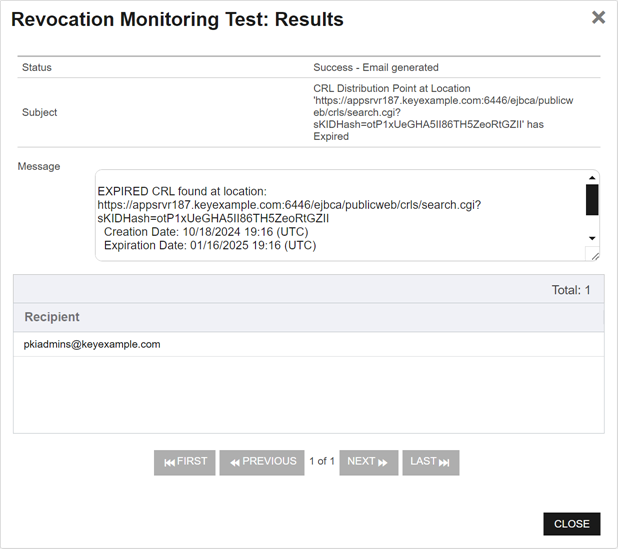Click the 'Revocation Monitoring Test: Results' title

177,19
